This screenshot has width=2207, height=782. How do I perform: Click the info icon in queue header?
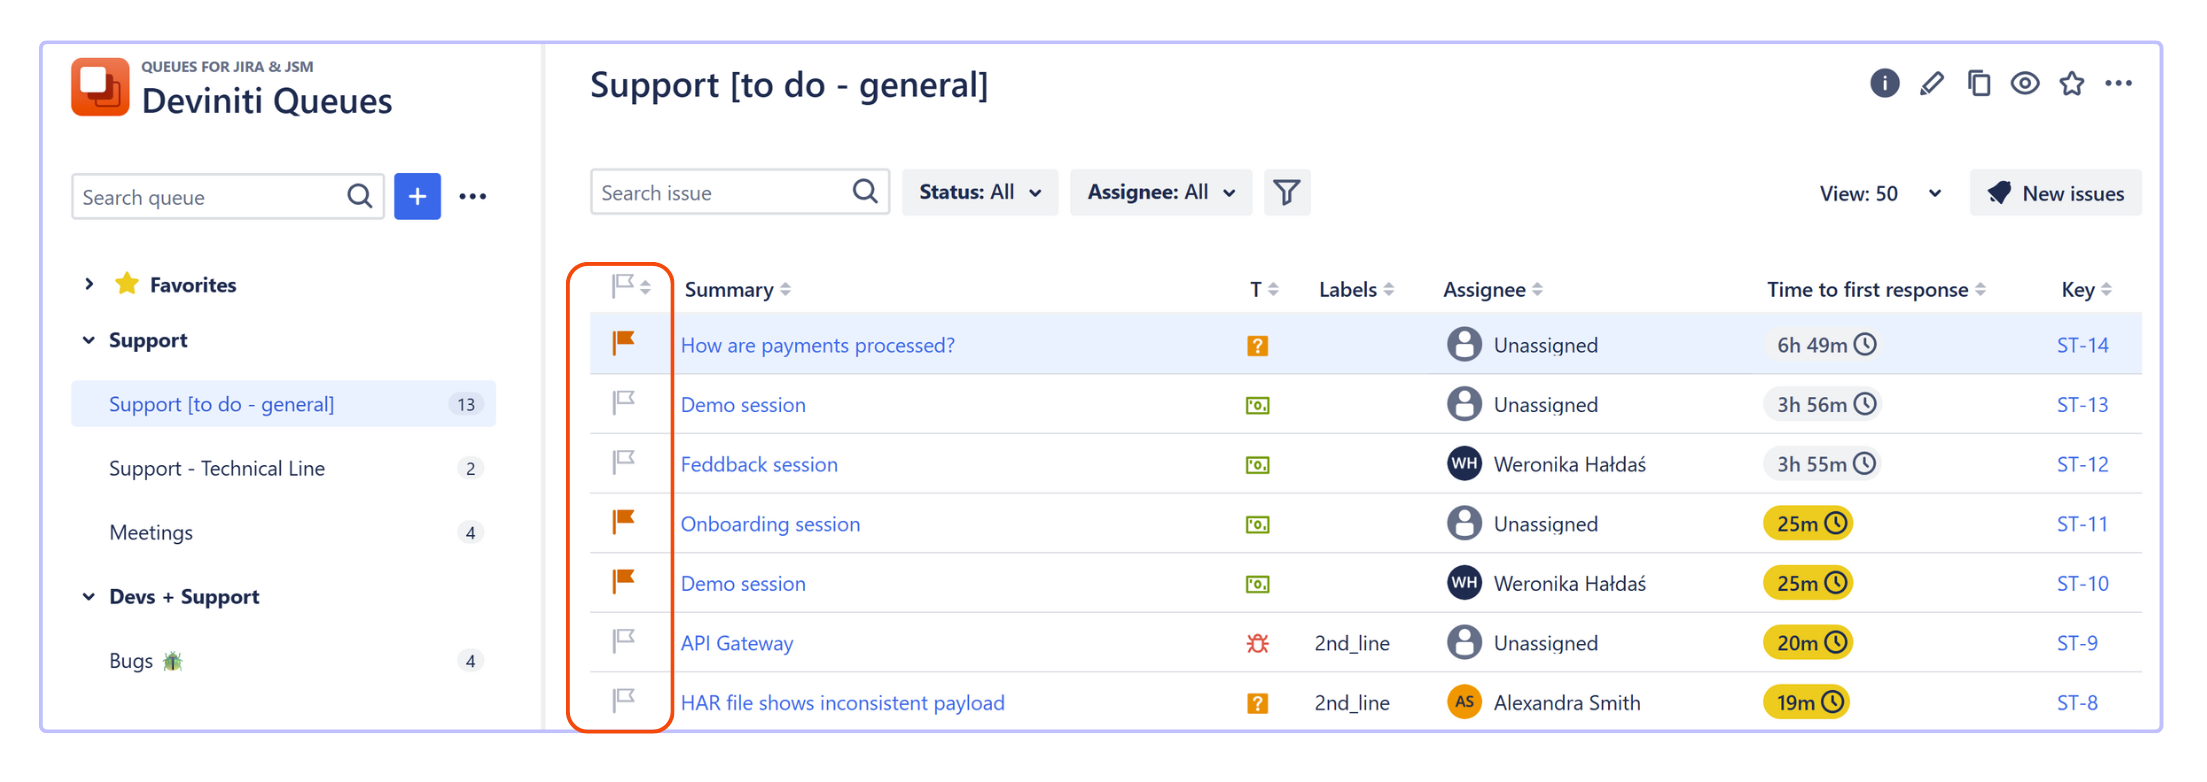1884,83
